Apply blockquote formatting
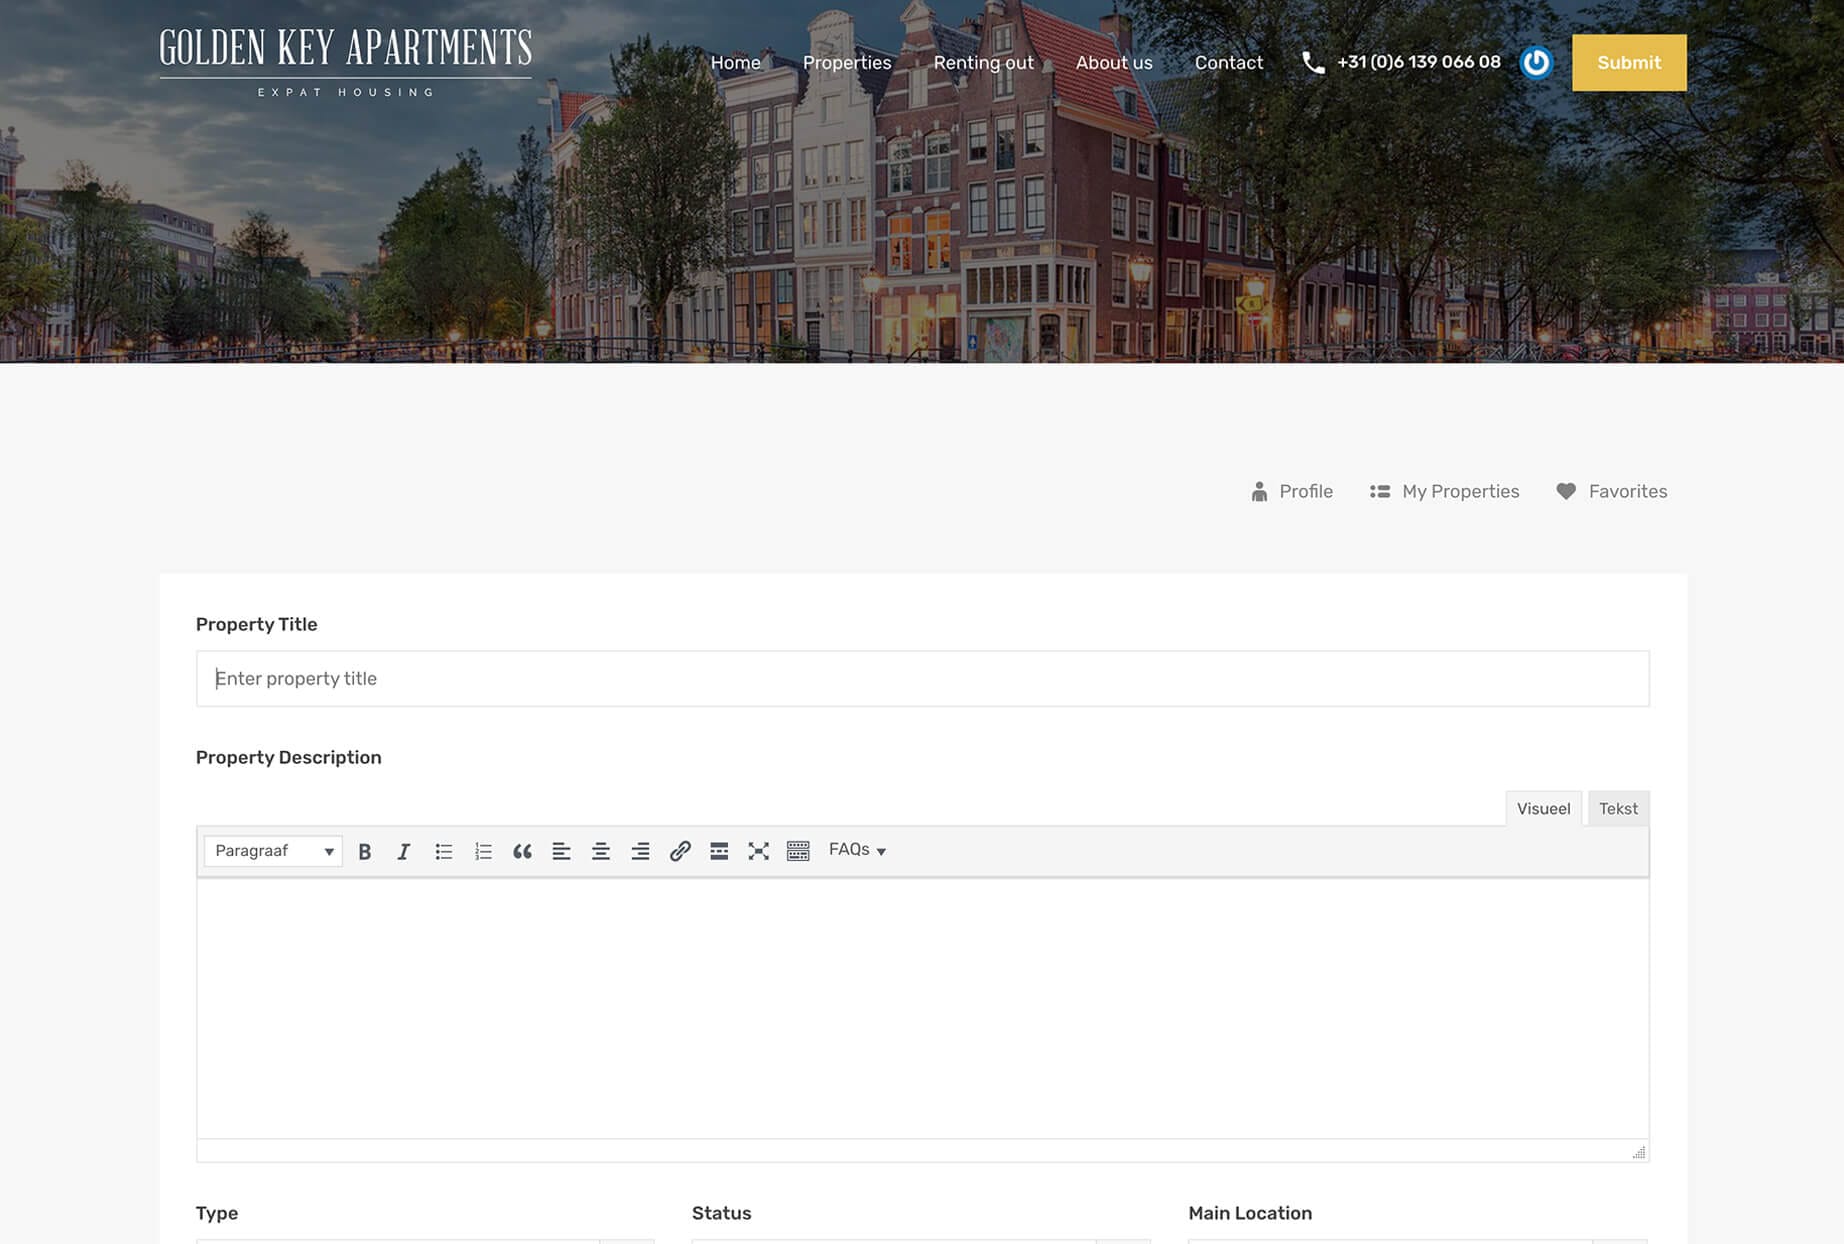This screenshot has width=1844, height=1244. pyautogui.click(x=522, y=851)
